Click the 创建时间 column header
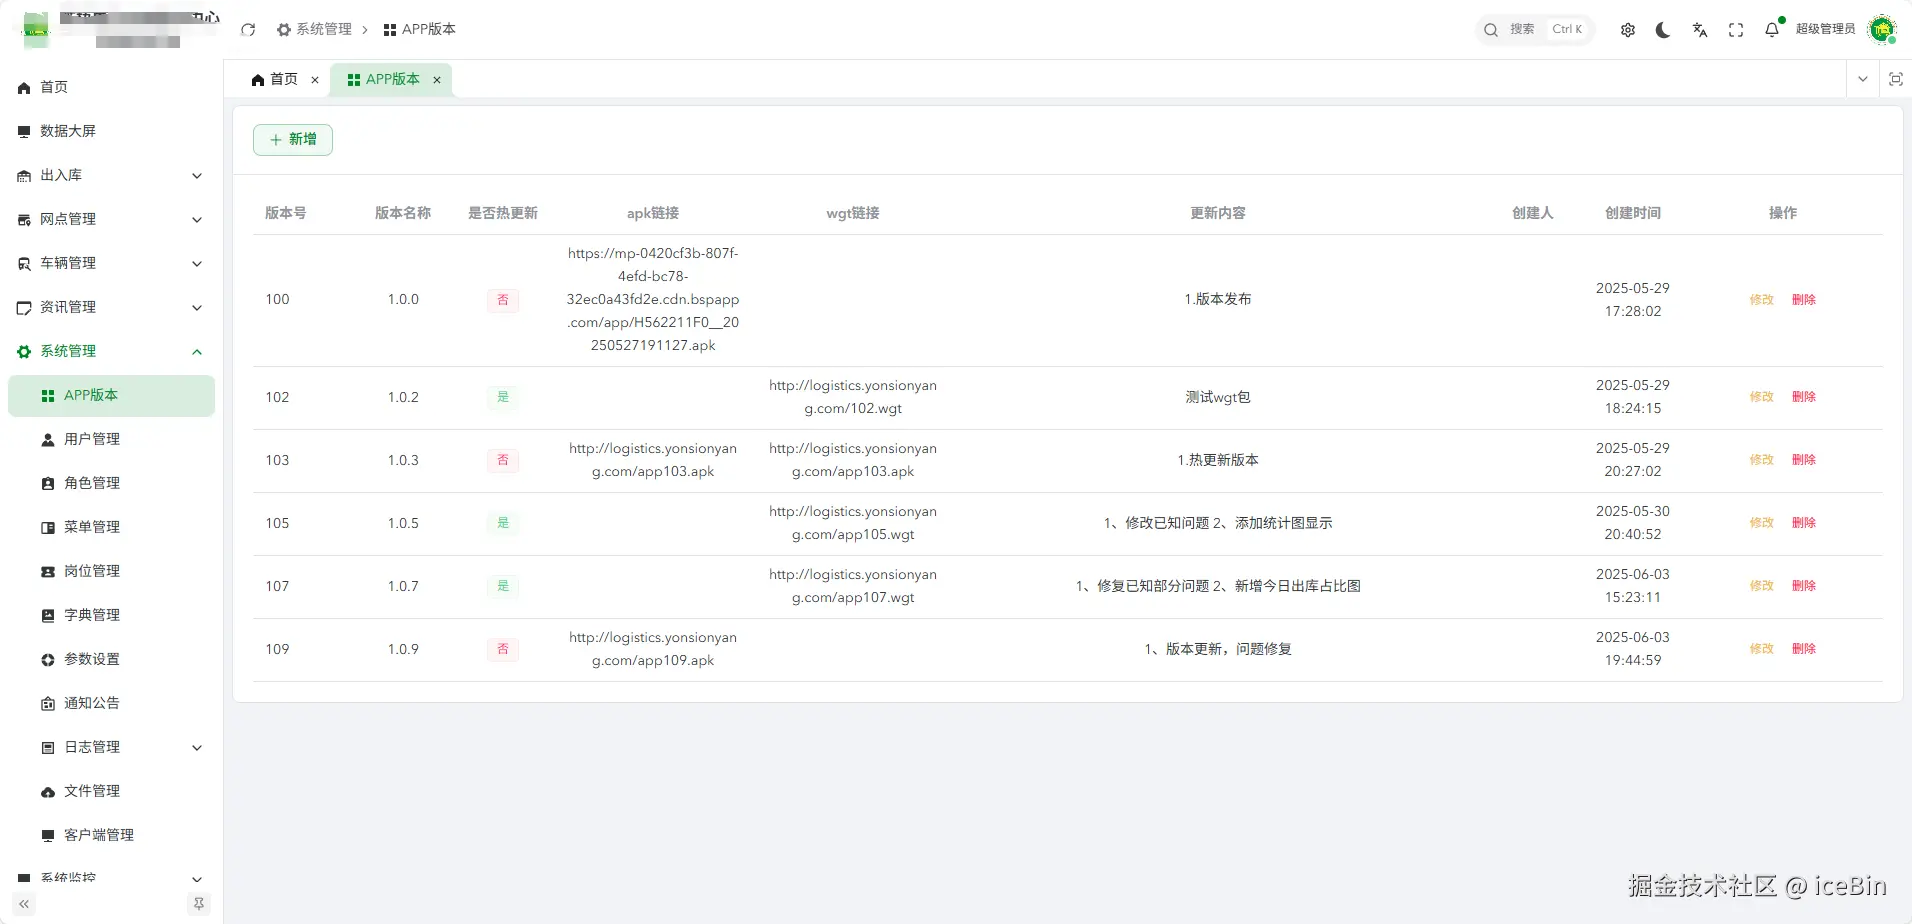The width and height of the screenshot is (1912, 924). [x=1633, y=213]
